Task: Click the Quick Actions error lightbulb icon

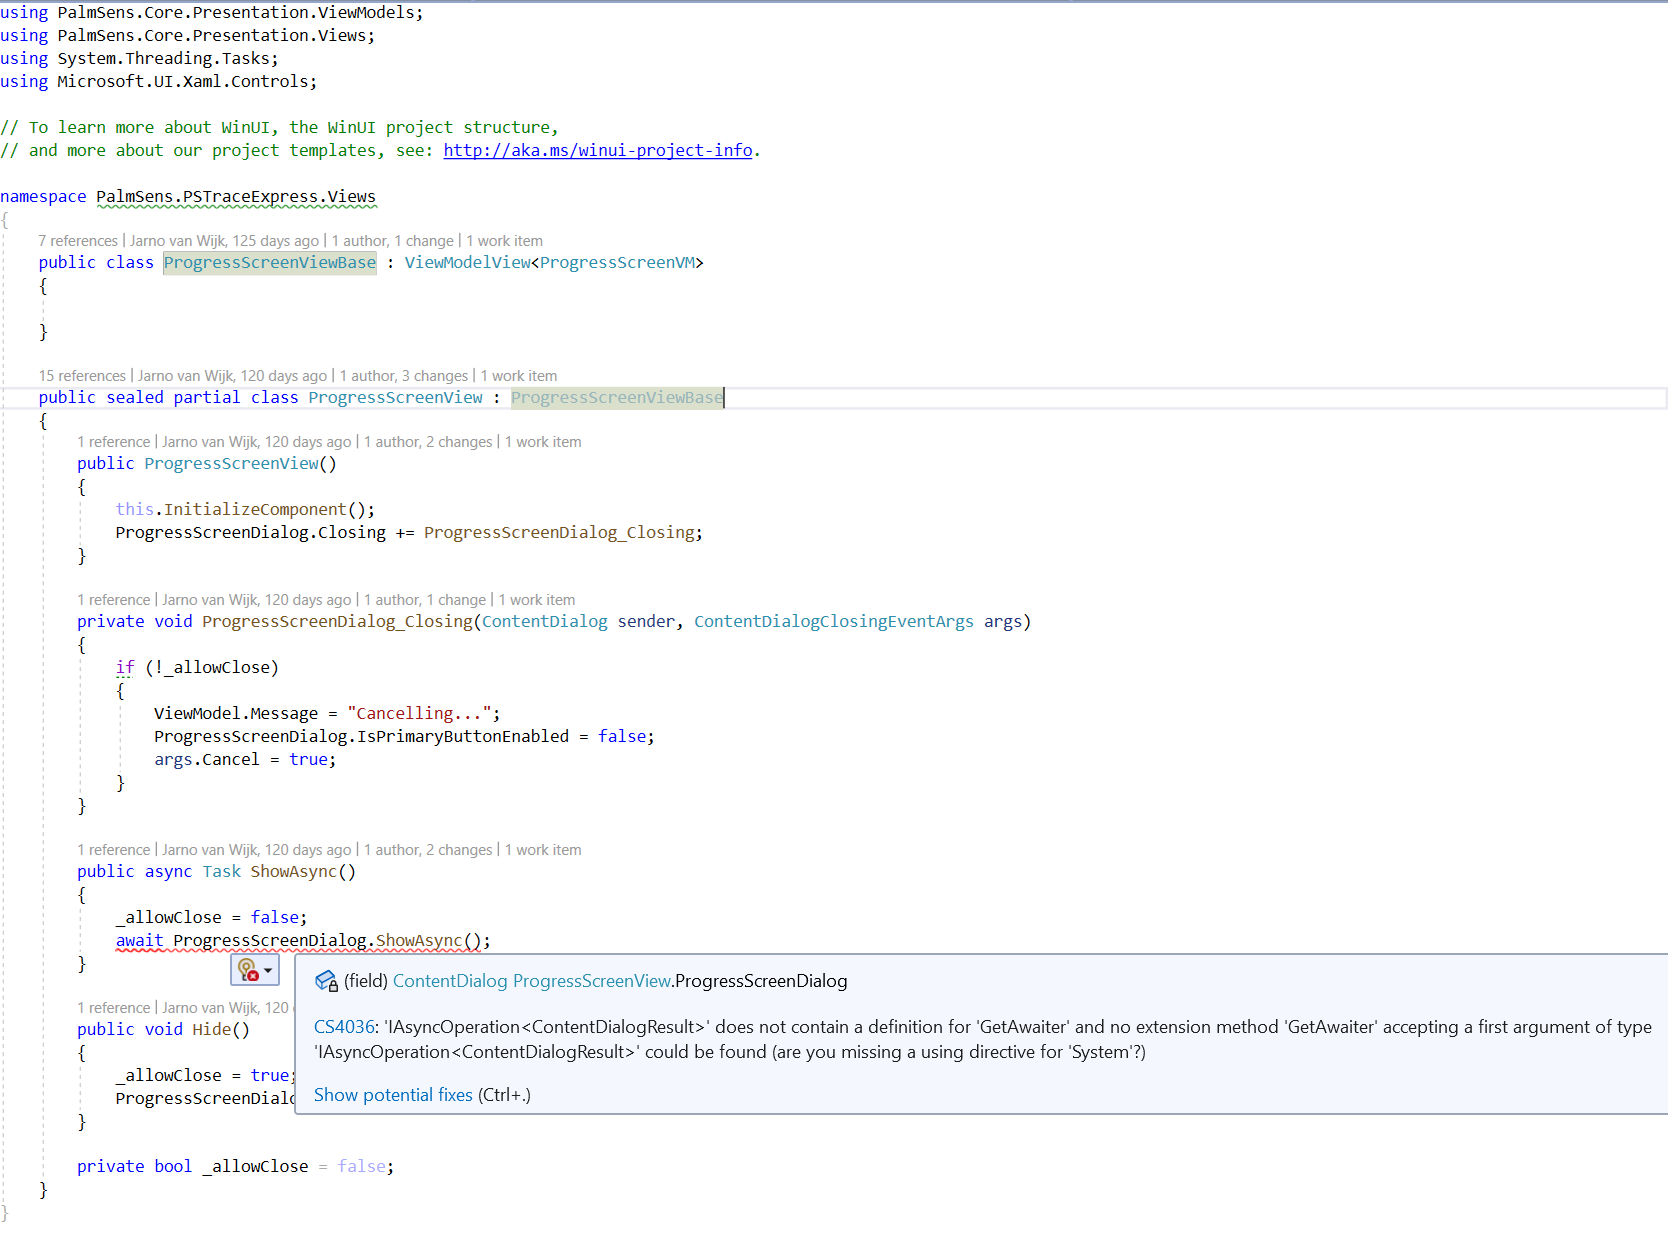Action: click(x=247, y=969)
